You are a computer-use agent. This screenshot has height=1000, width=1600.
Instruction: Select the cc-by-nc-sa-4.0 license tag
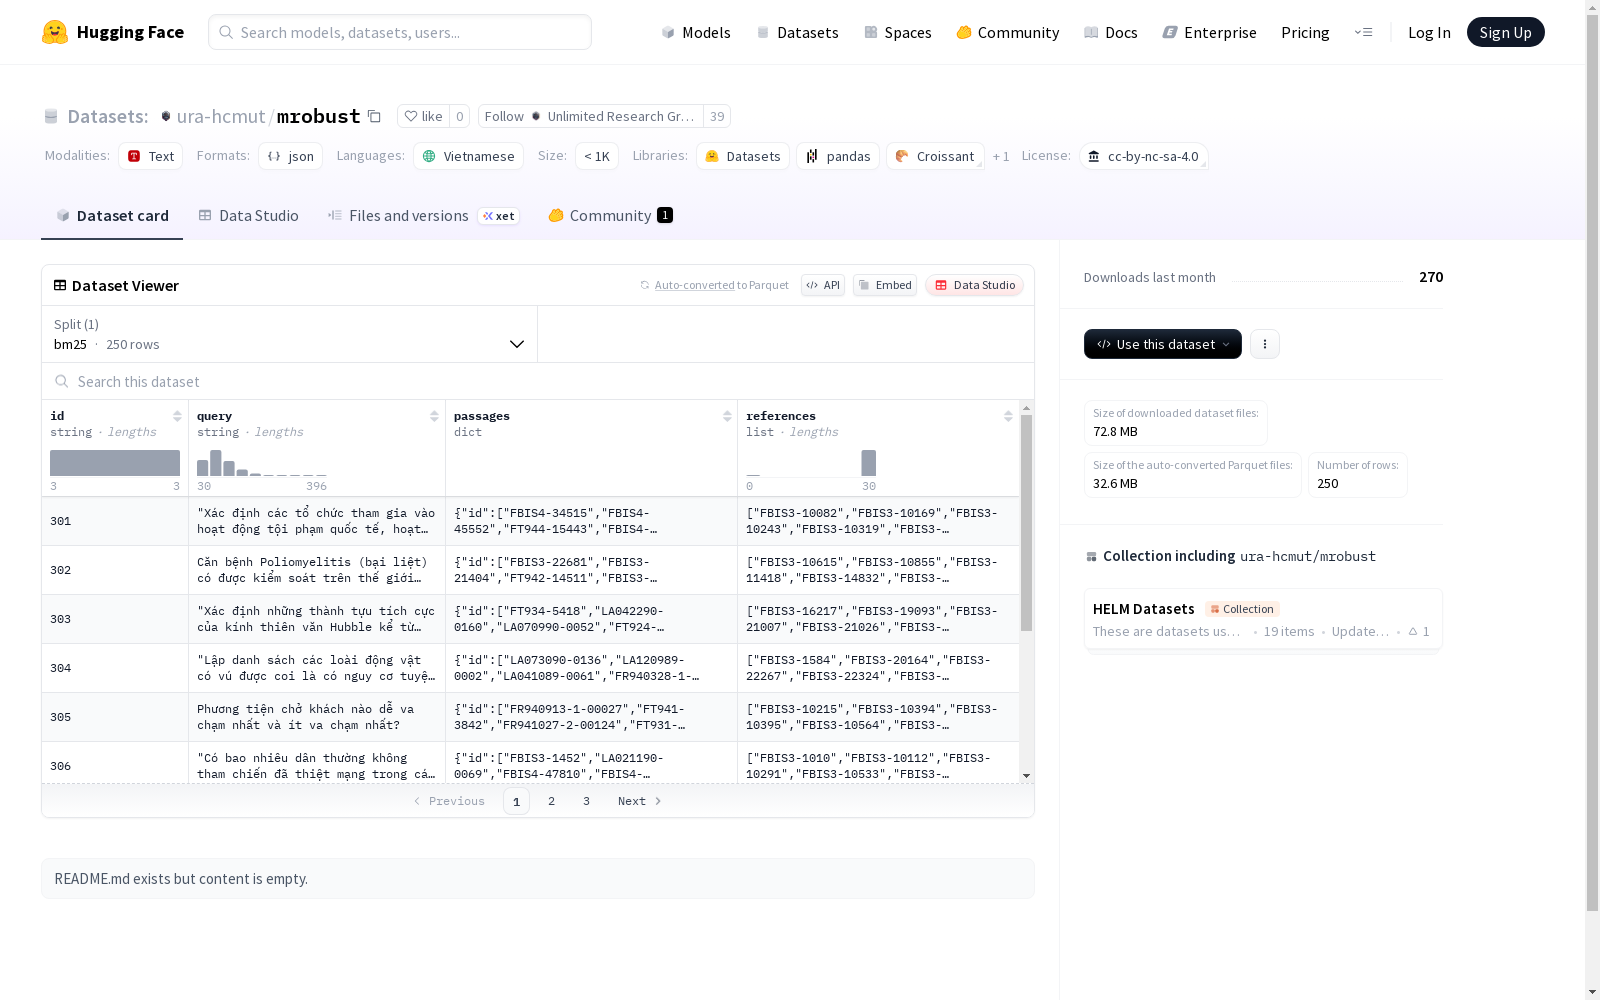pyautogui.click(x=1144, y=156)
